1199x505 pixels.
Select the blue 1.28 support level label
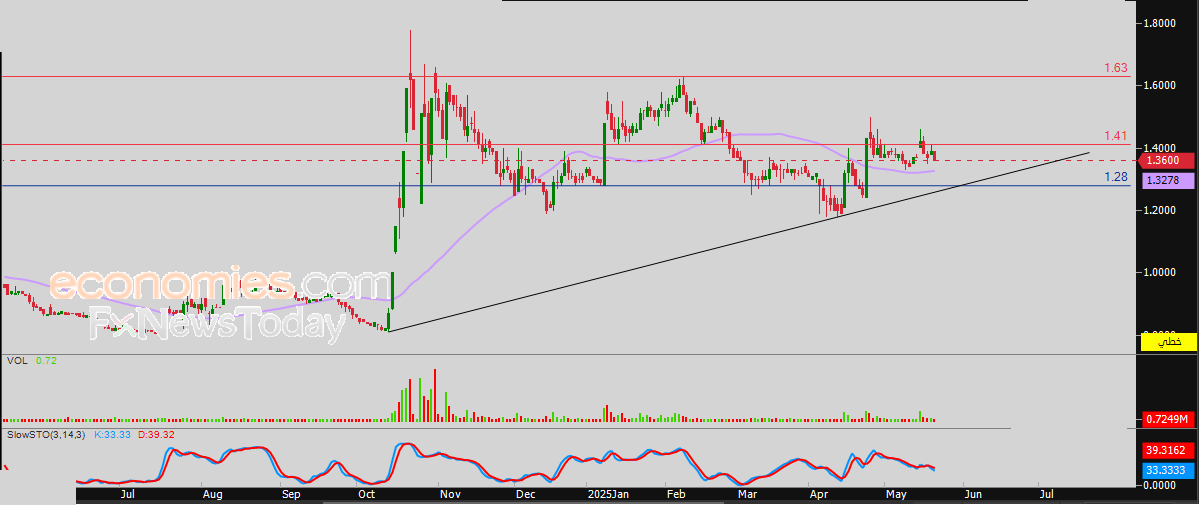[x=1115, y=177]
